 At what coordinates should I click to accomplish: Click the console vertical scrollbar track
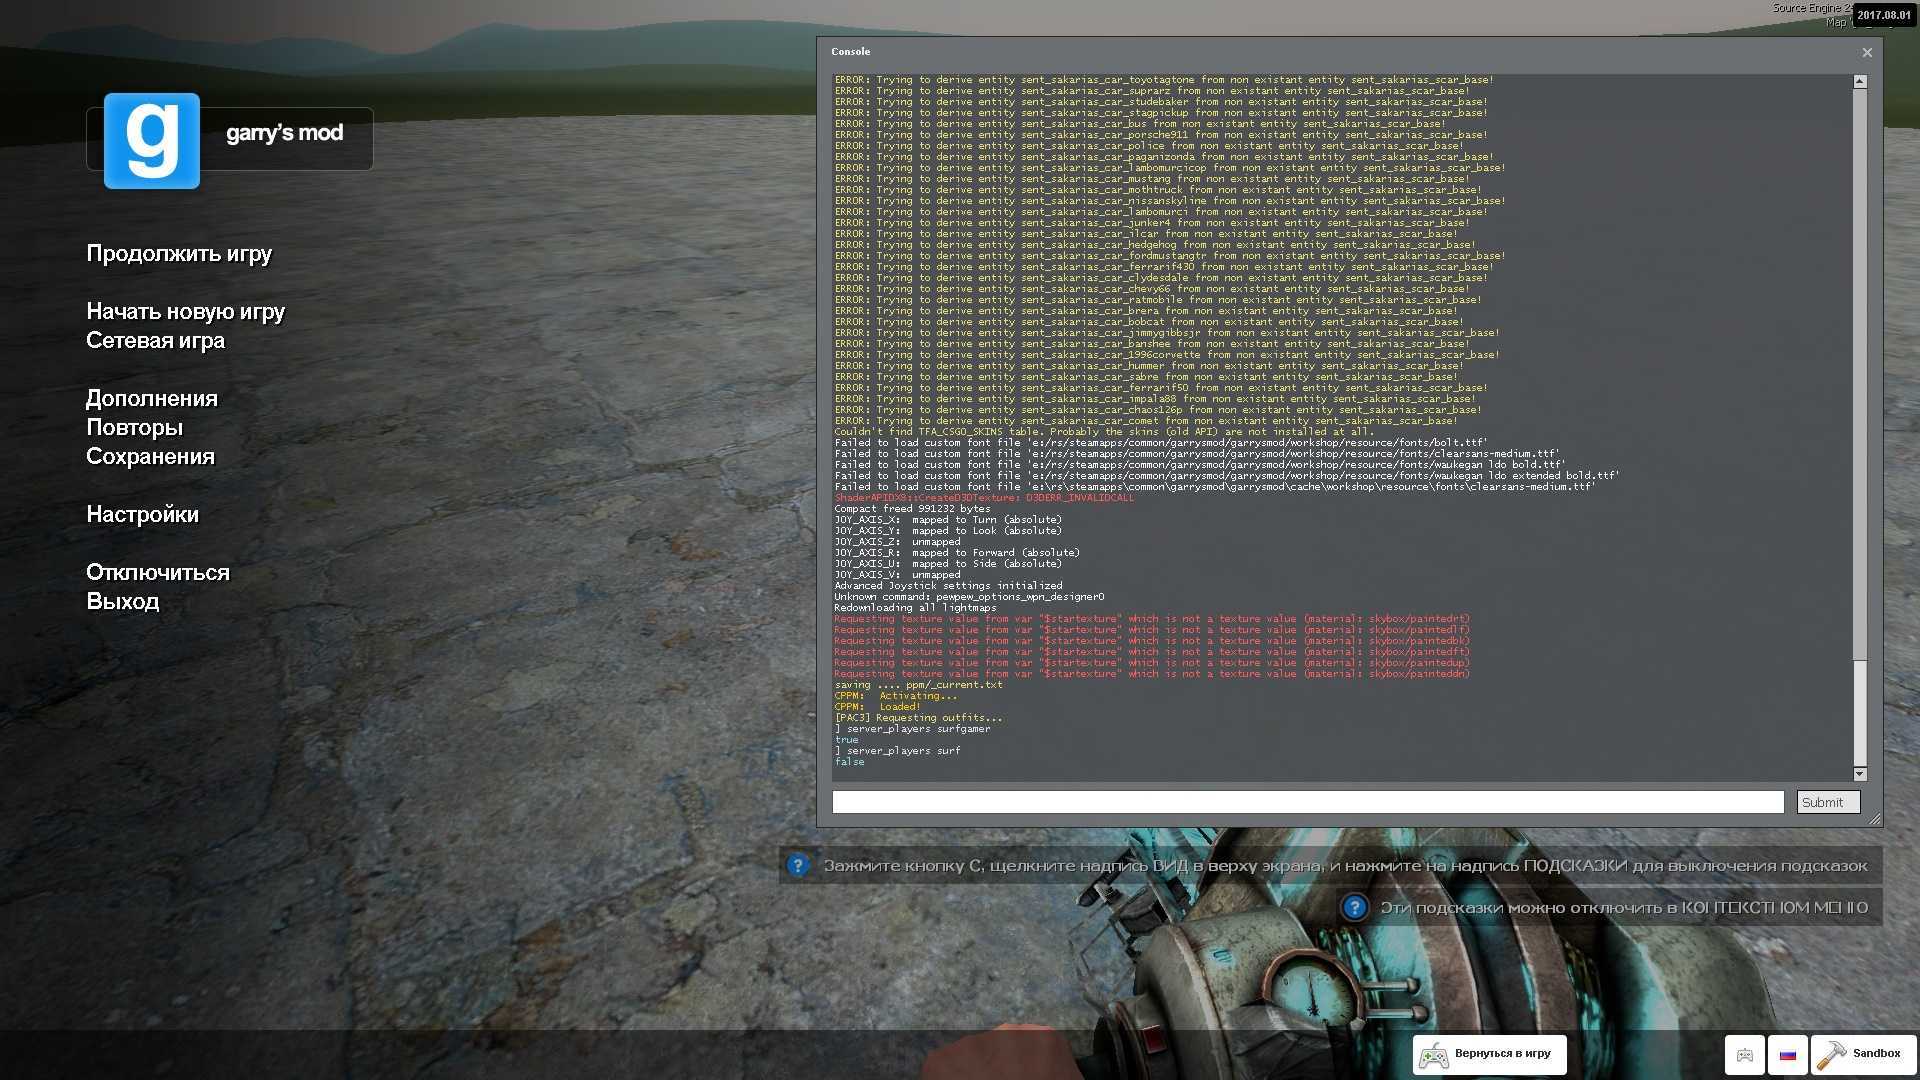coord(1859,427)
